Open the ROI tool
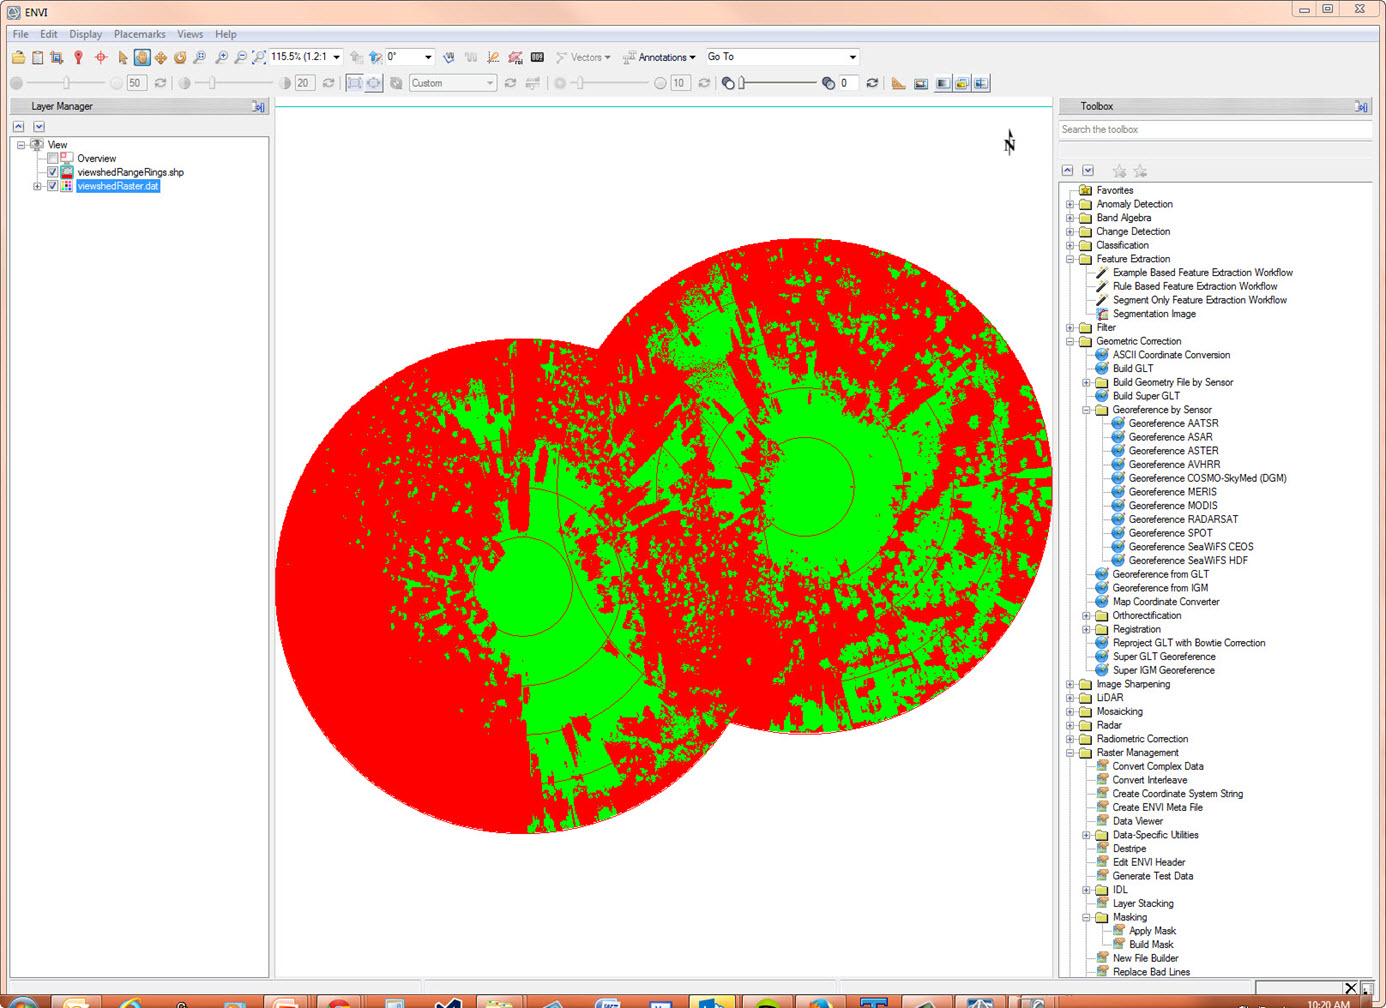1386x1008 pixels. (515, 58)
